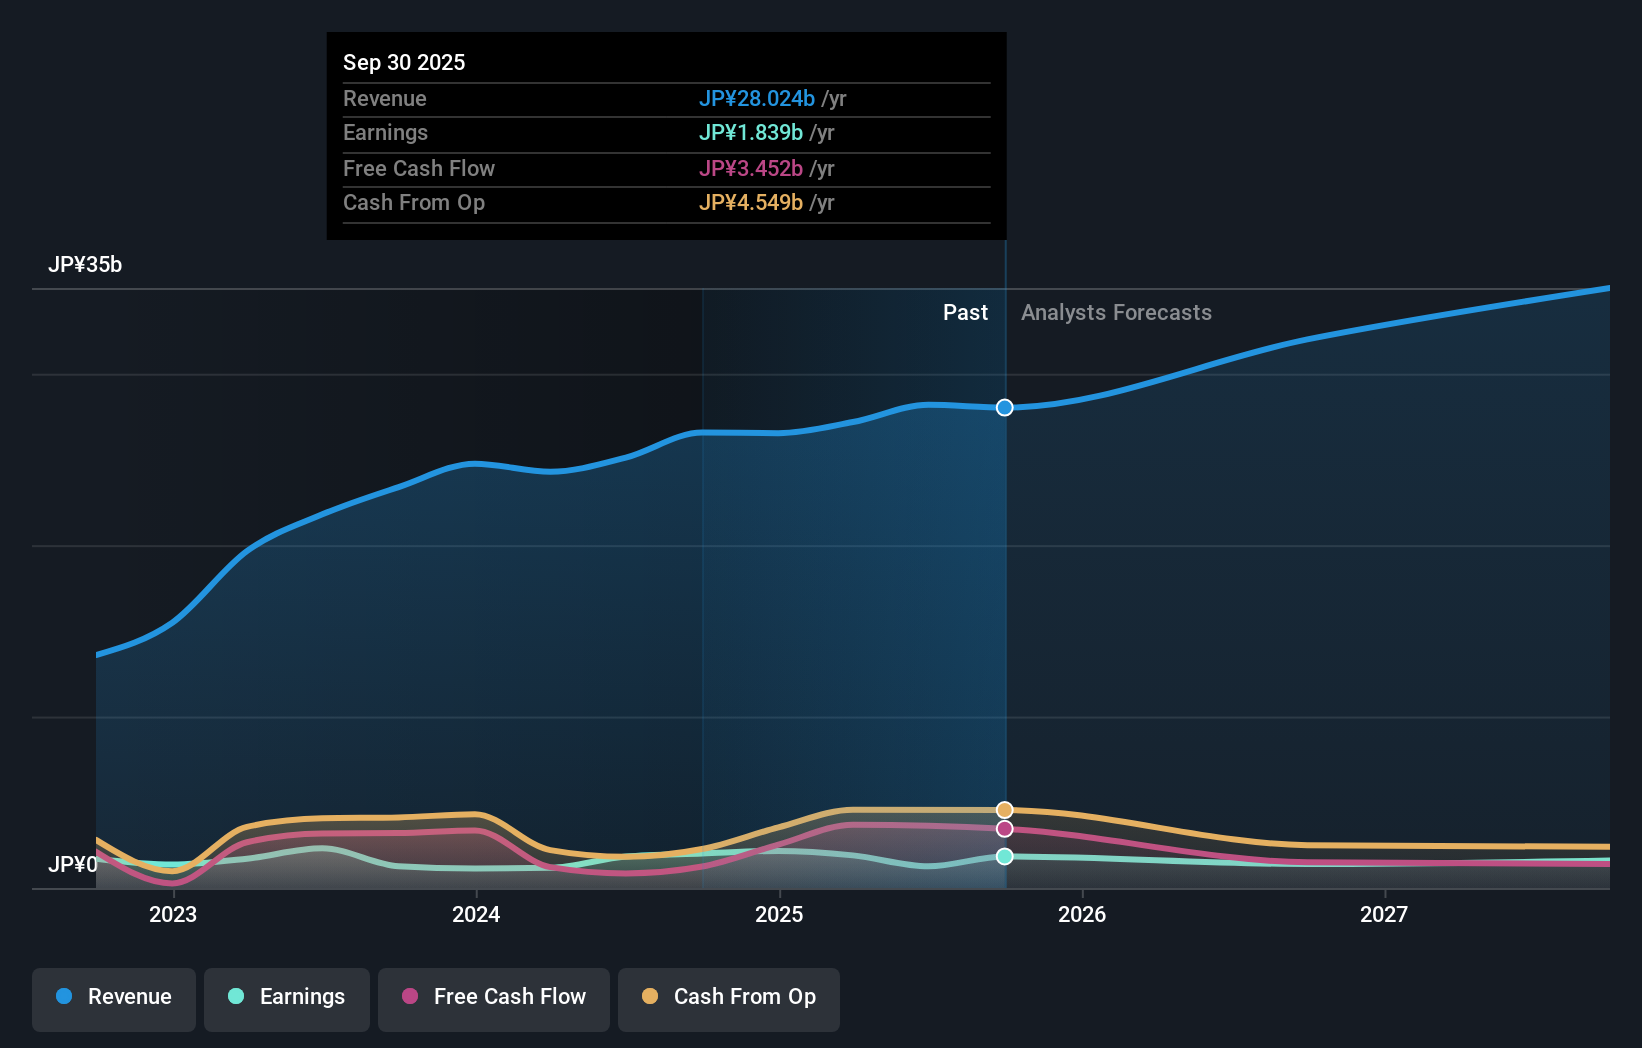
Task: Click the Analysts Forecasts label
Action: point(1116,312)
